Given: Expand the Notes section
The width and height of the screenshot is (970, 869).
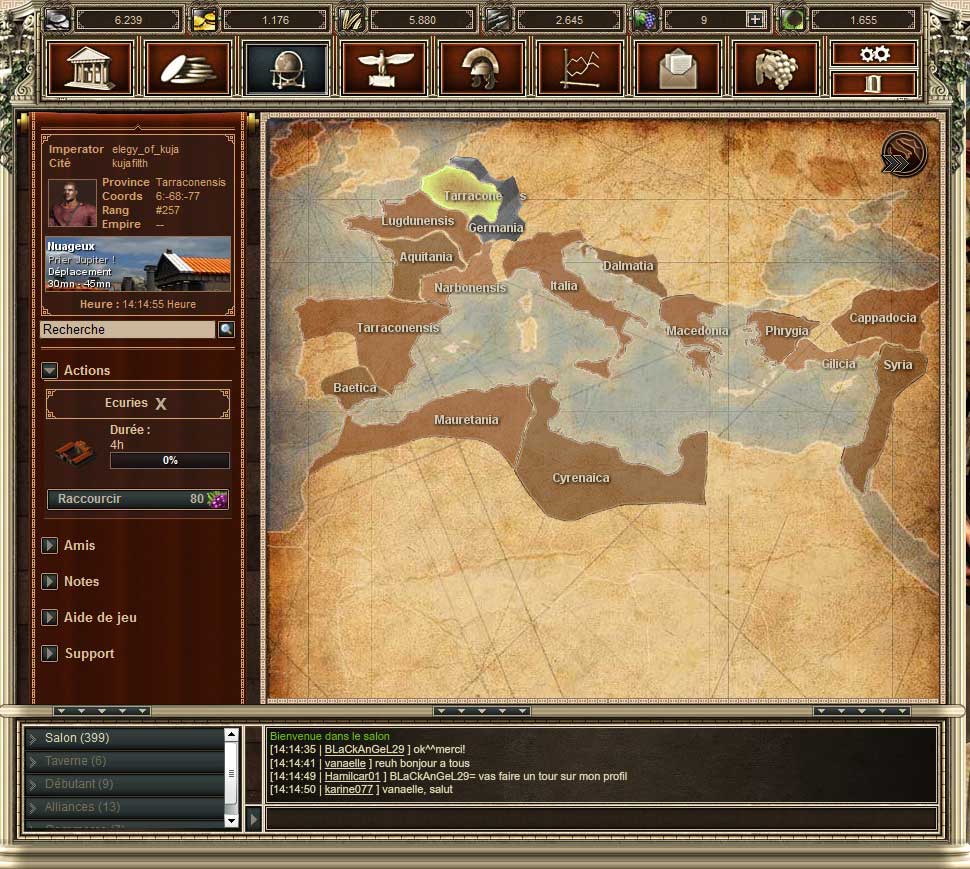Looking at the screenshot, I should tap(50, 582).
